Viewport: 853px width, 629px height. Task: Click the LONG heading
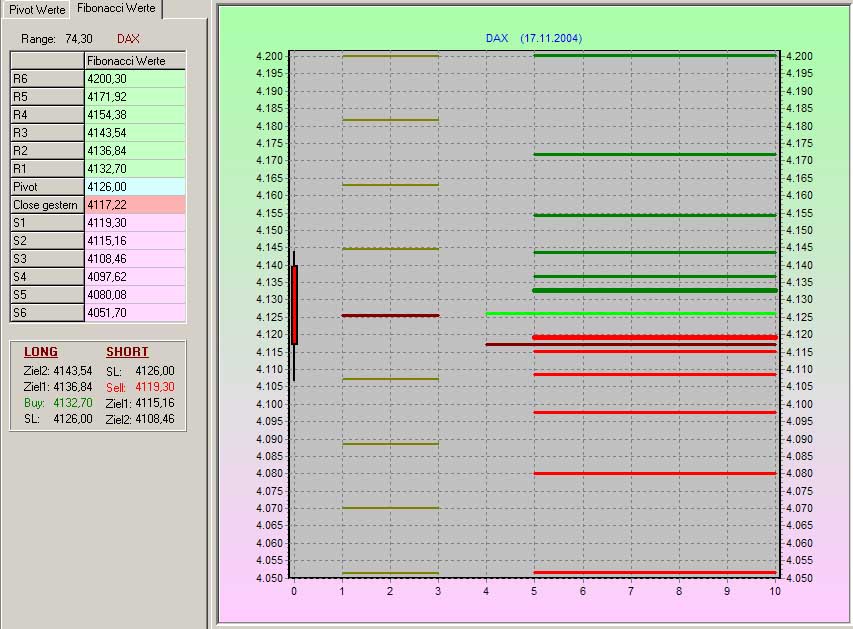tap(41, 352)
